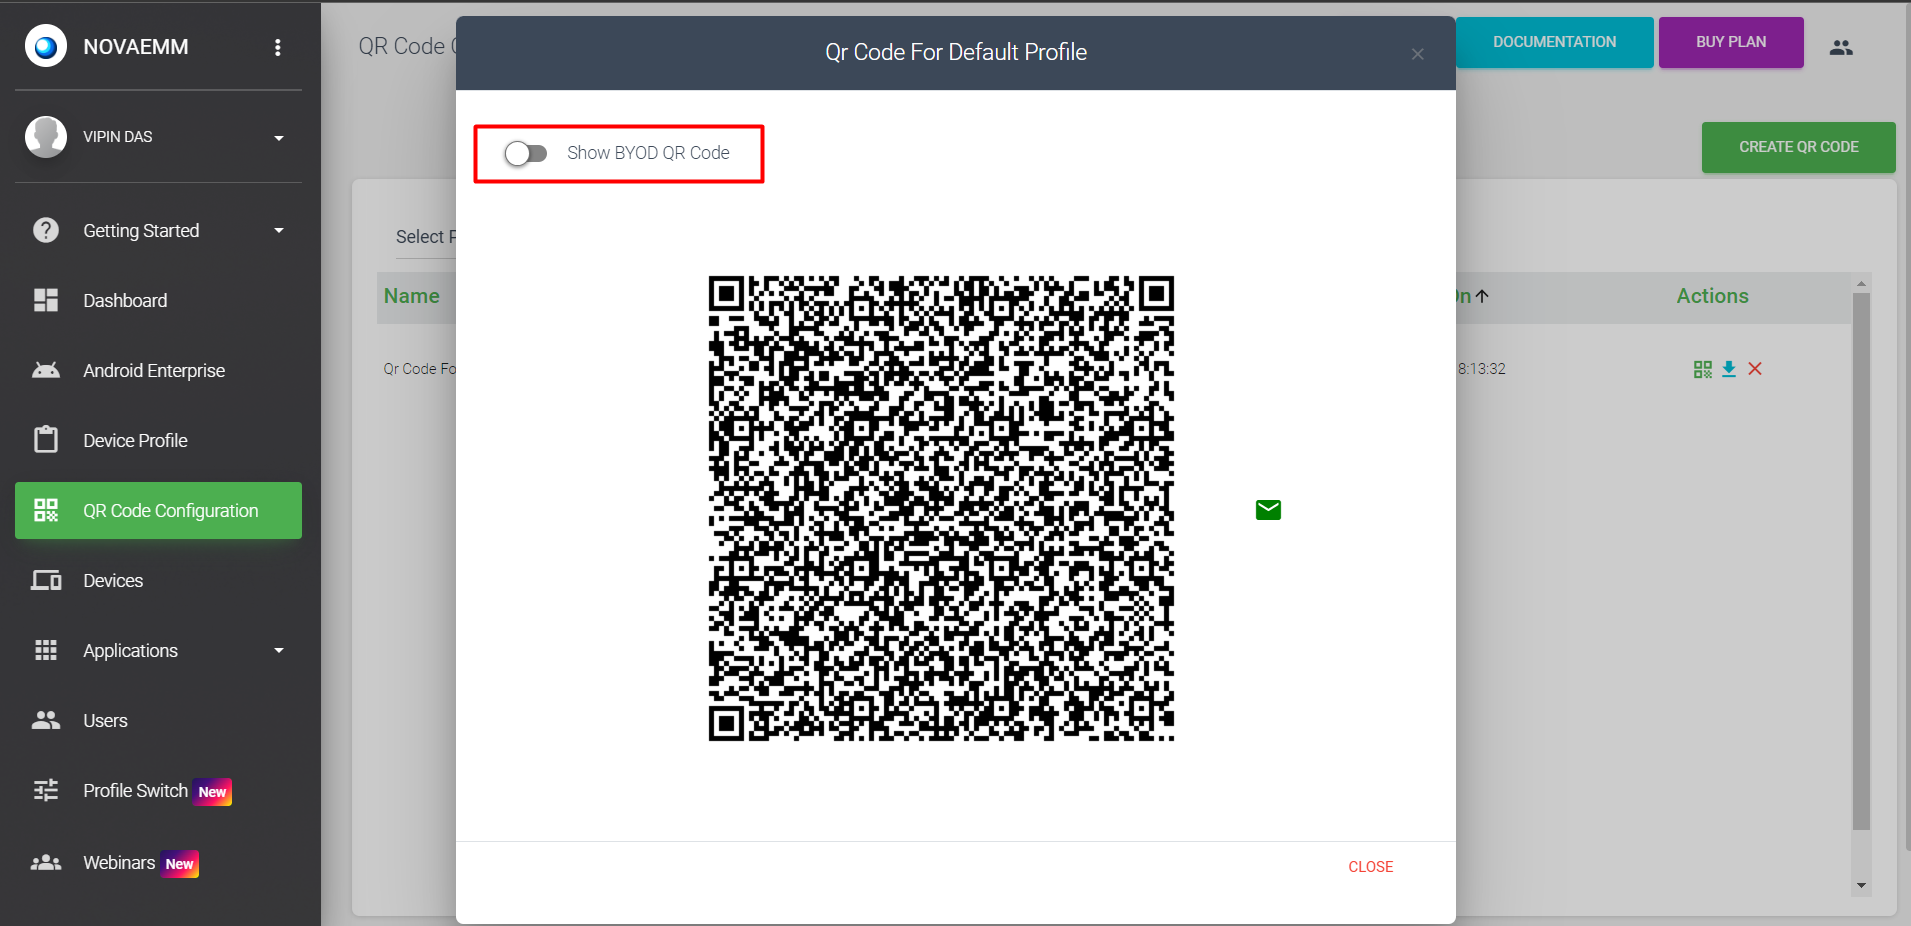Click the Webinars group icon

(x=46, y=863)
